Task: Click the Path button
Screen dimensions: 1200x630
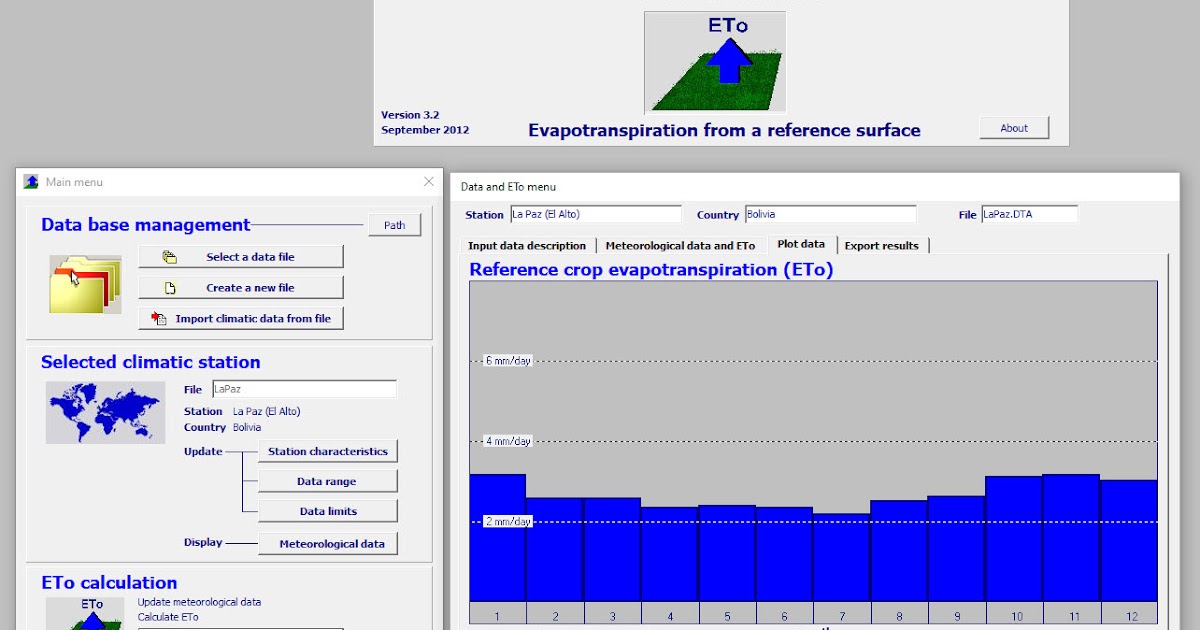Action: pos(395,224)
